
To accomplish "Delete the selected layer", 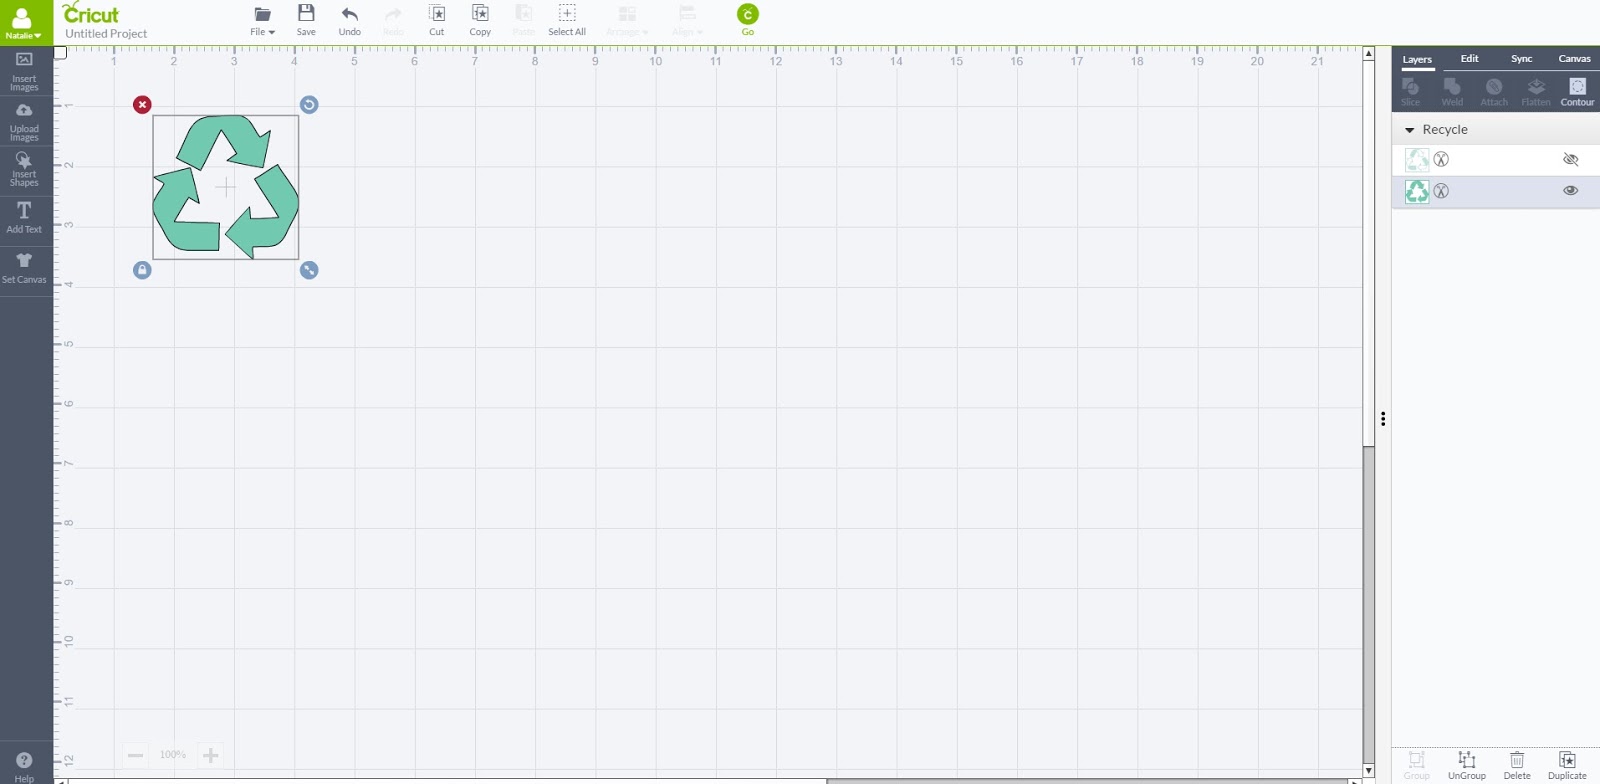I will click(1517, 765).
